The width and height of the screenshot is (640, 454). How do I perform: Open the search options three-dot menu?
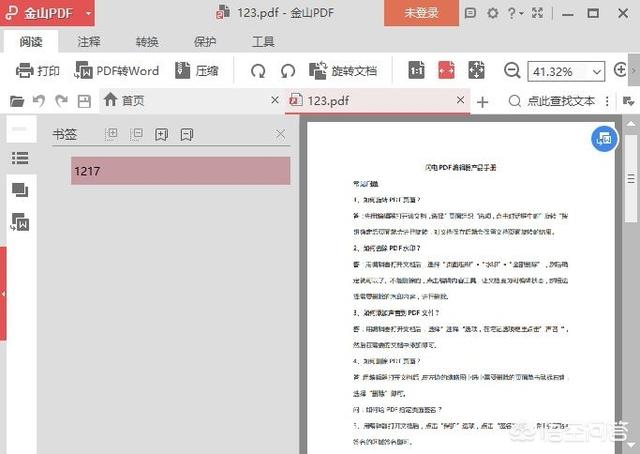point(607,101)
